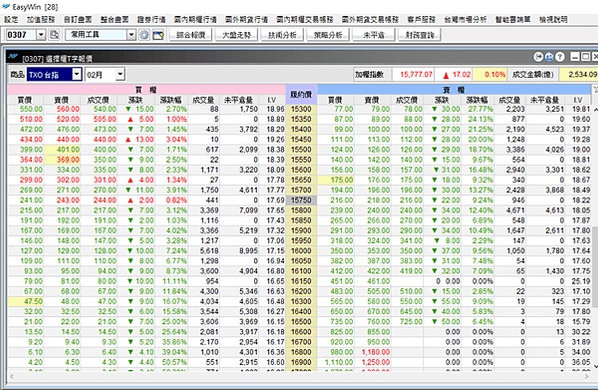The image size is (598, 390).
Task: Click the EasyWin logo in panel title
Action: (x=14, y=57)
